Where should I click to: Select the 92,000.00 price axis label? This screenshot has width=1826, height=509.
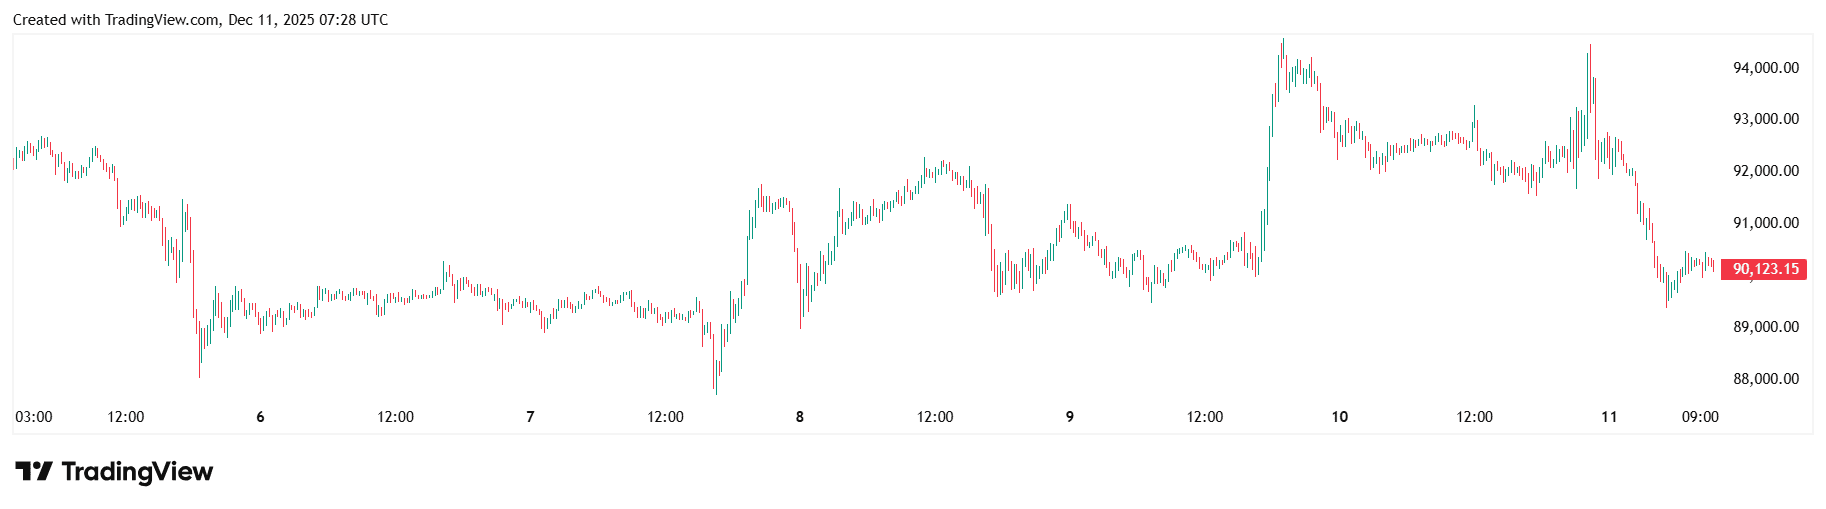[1765, 171]
